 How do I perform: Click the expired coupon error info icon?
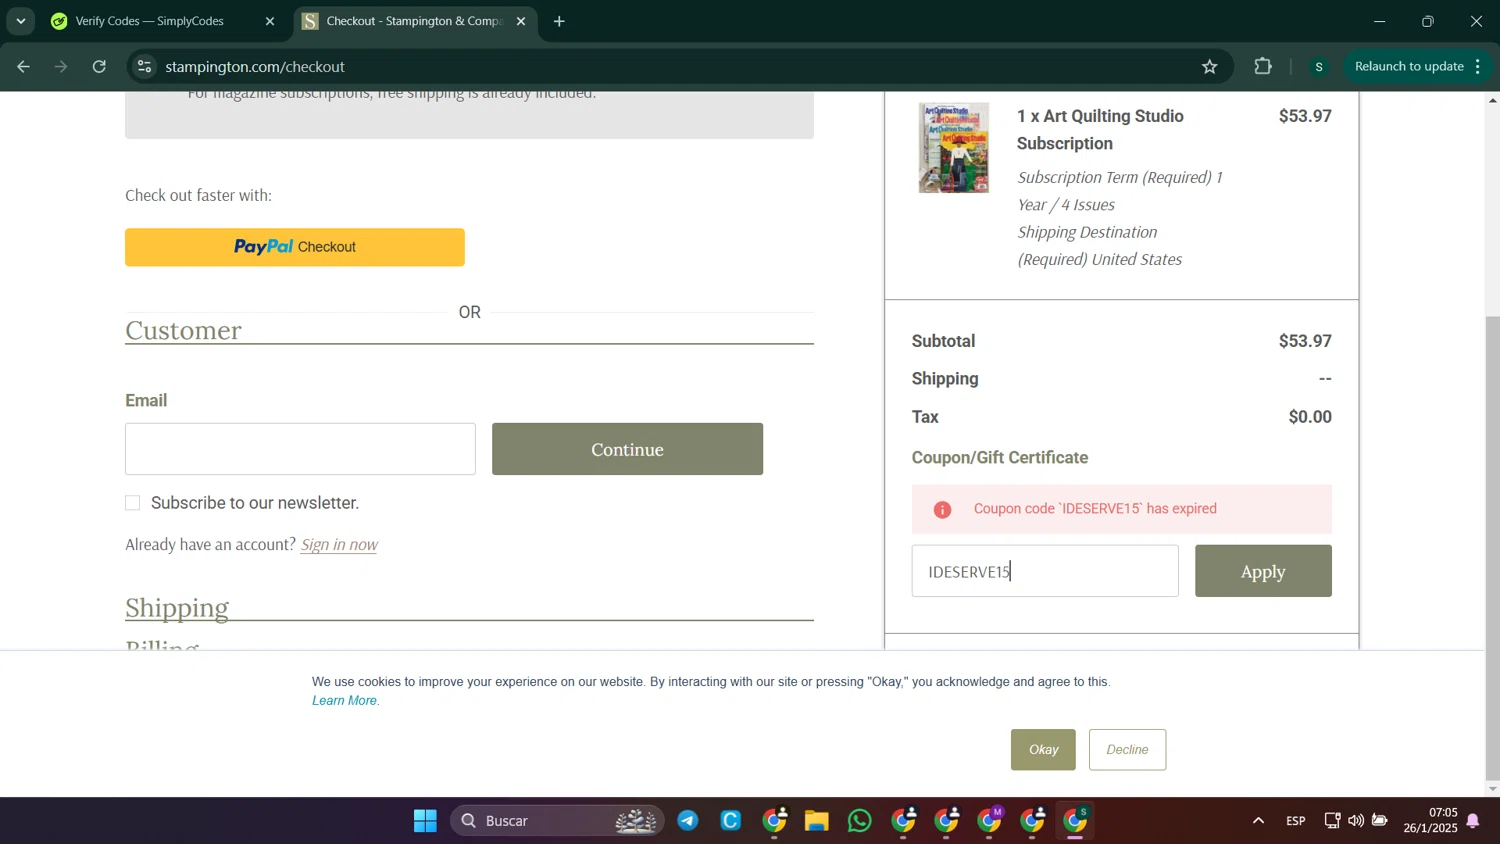[x=942, y=509]
